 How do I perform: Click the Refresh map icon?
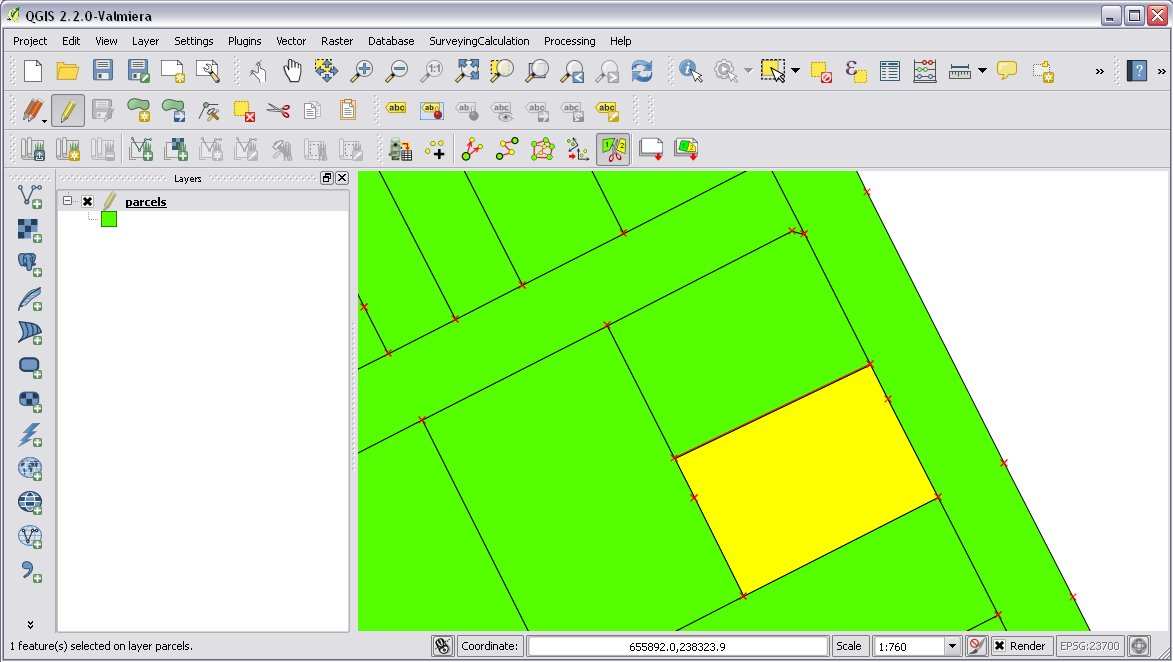pyautogui.click(x=641, y=70)
